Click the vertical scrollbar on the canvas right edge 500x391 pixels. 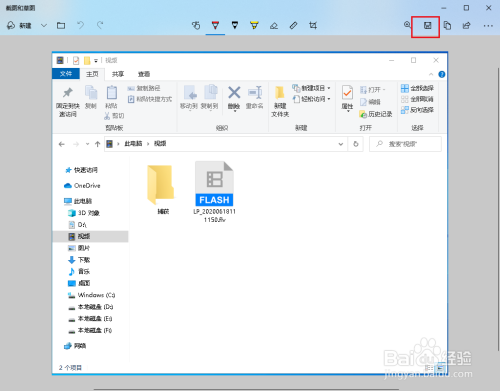498,209
